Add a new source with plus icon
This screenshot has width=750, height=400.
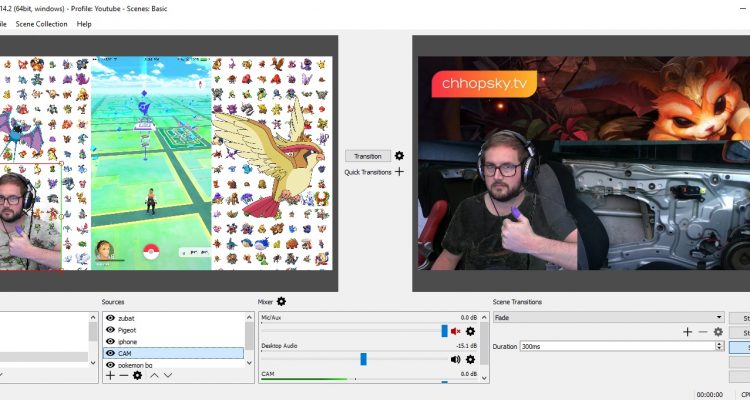(110, 376)
